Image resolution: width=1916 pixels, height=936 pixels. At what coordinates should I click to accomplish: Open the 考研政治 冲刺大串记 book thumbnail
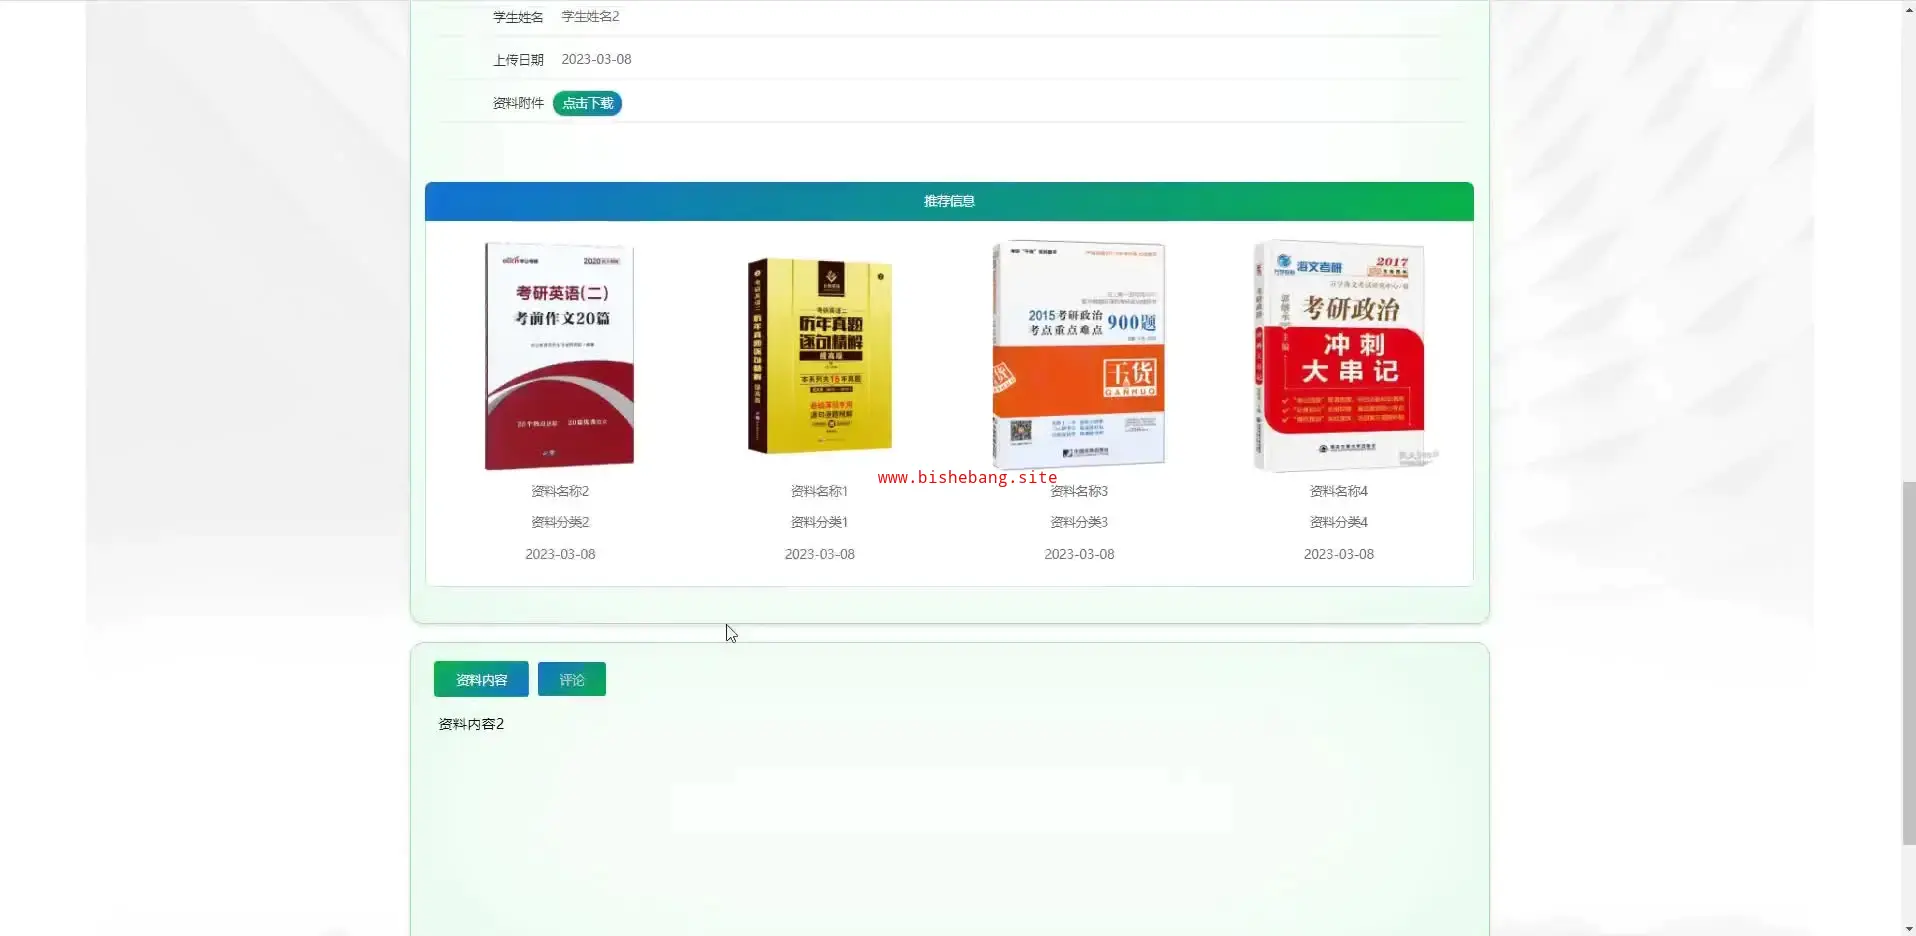[1340, 356]
